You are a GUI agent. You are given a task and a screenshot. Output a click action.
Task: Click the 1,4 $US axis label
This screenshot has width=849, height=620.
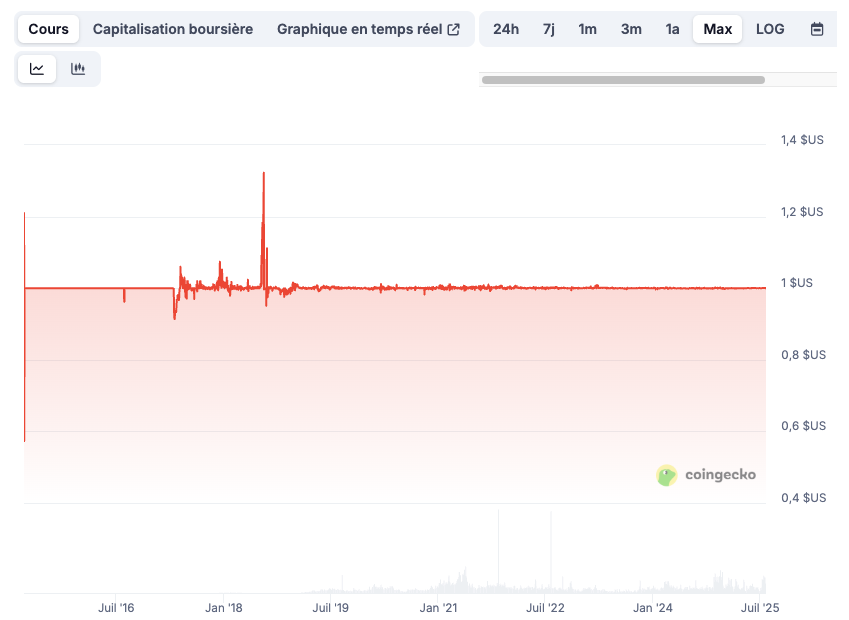click(802, 140)
